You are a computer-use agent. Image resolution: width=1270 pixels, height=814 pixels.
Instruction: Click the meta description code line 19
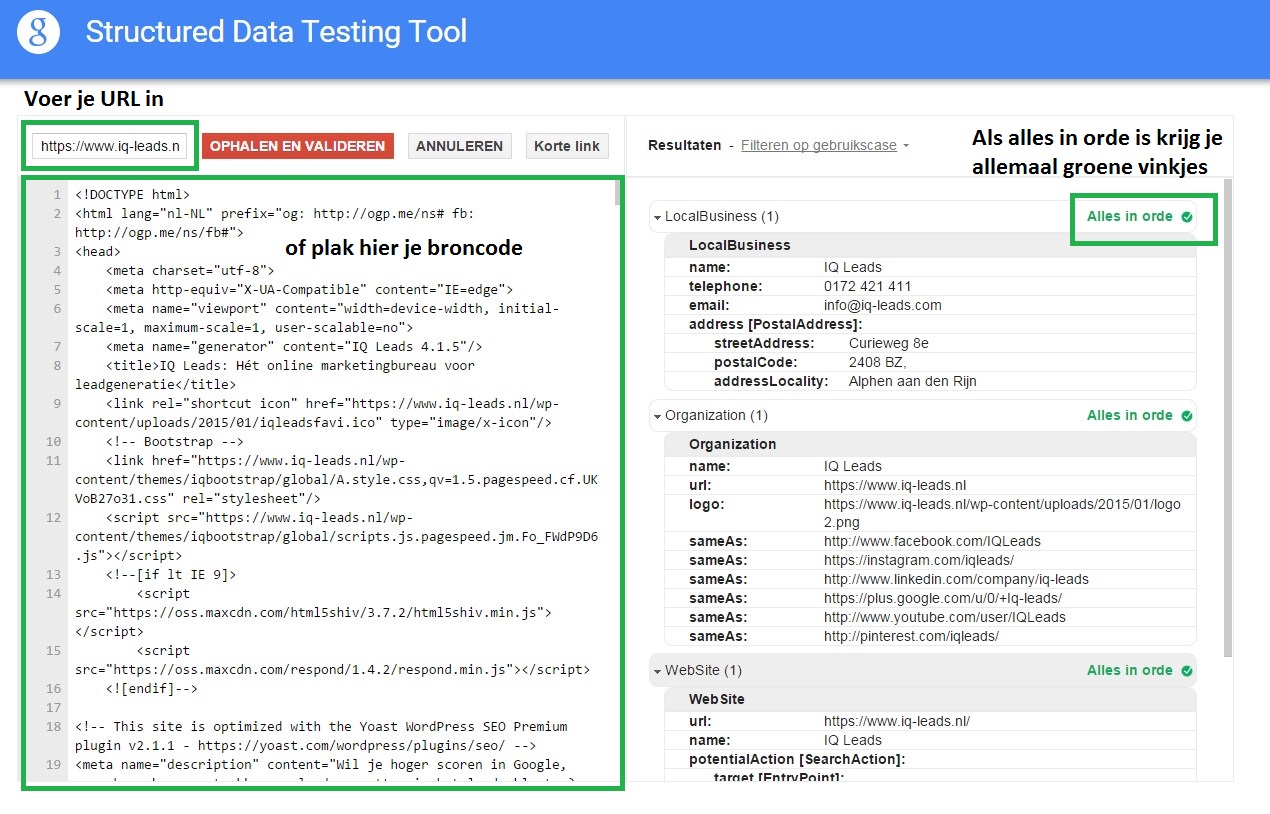coord(325,774)
